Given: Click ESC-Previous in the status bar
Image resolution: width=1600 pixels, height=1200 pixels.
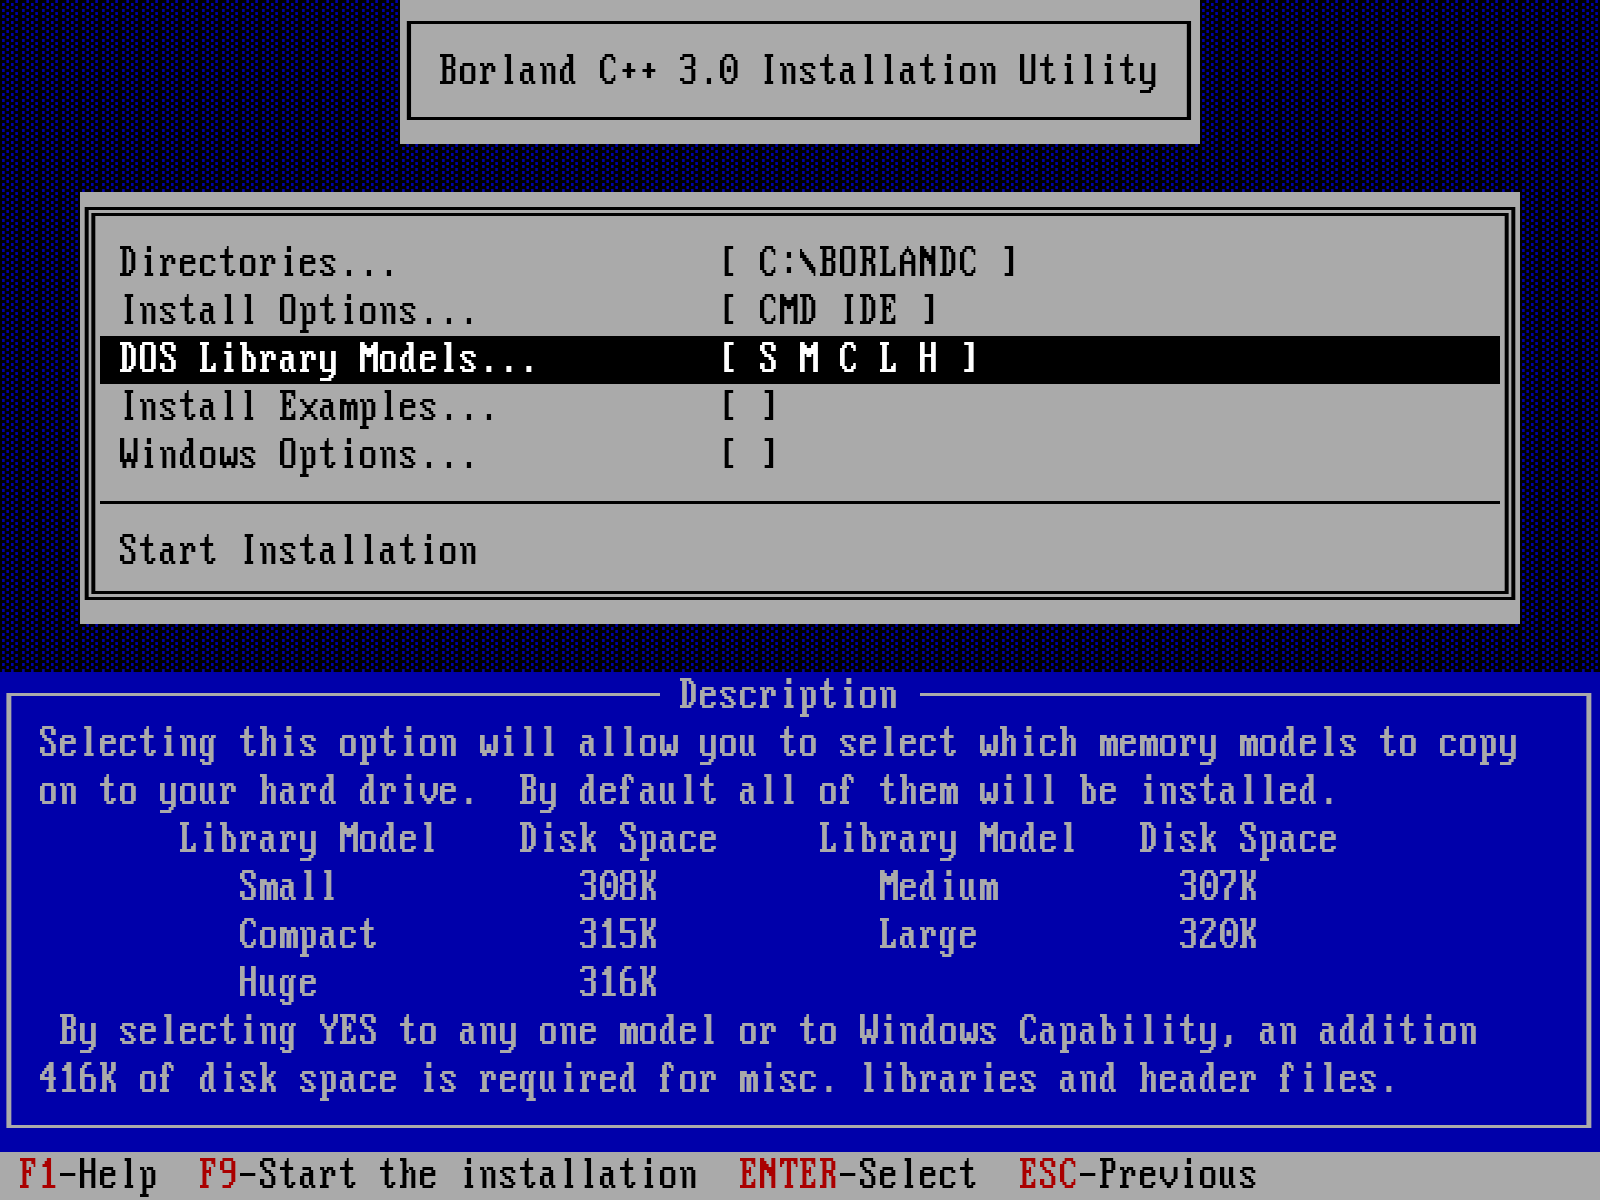Looking at the screenshot, I should pos(1138,1174).
